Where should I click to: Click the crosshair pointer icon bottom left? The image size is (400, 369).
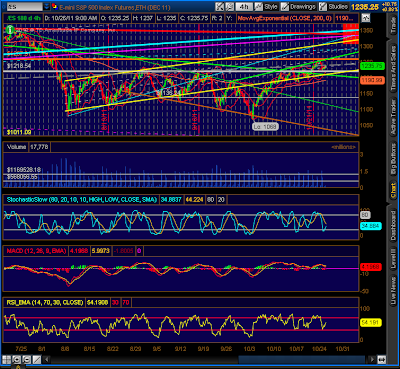click(x=7, y=360)
